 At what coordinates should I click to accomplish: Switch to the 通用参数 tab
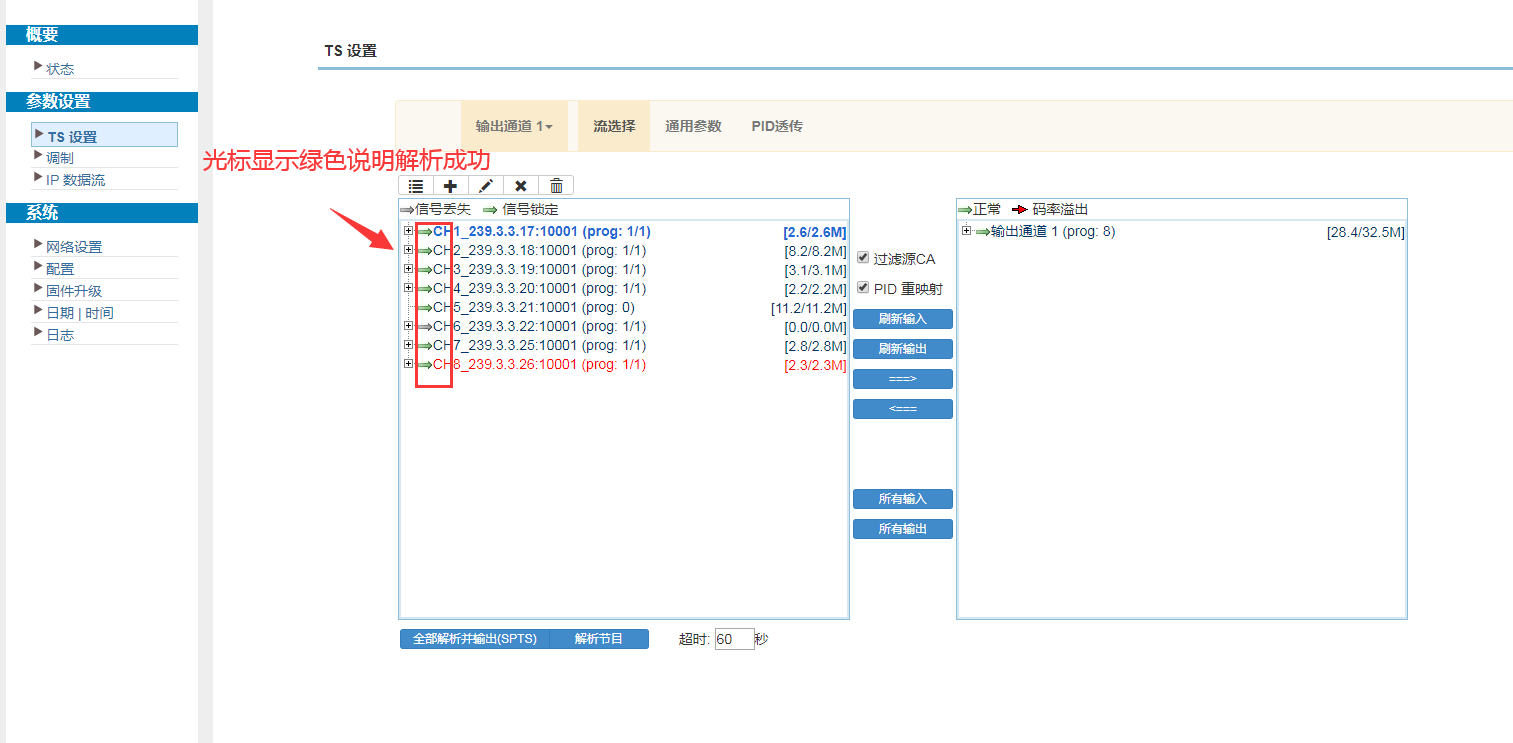(693, 127)
